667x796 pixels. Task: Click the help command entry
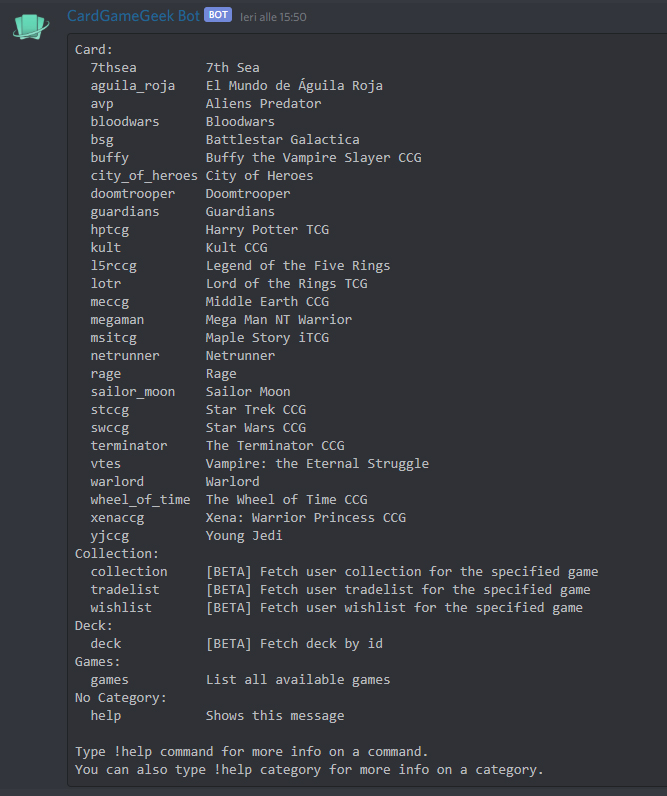click(x=106, y=716)
